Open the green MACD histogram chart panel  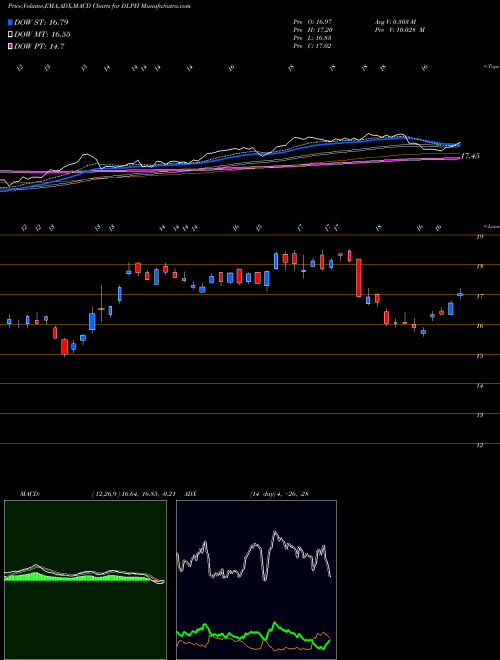click(85, 580)
